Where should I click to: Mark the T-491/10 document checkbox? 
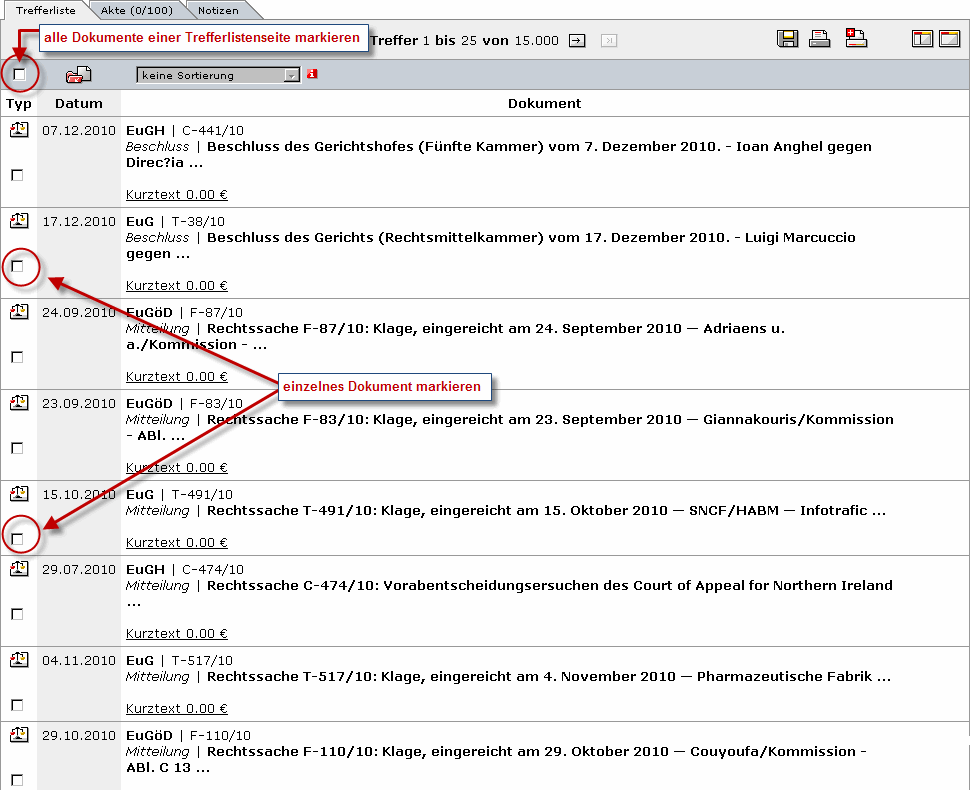[x=17, y=539]
